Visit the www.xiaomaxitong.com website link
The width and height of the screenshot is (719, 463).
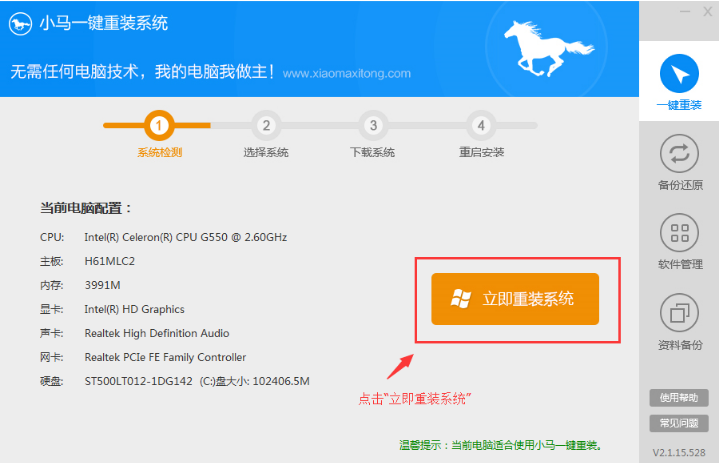[x=347, y=74]
